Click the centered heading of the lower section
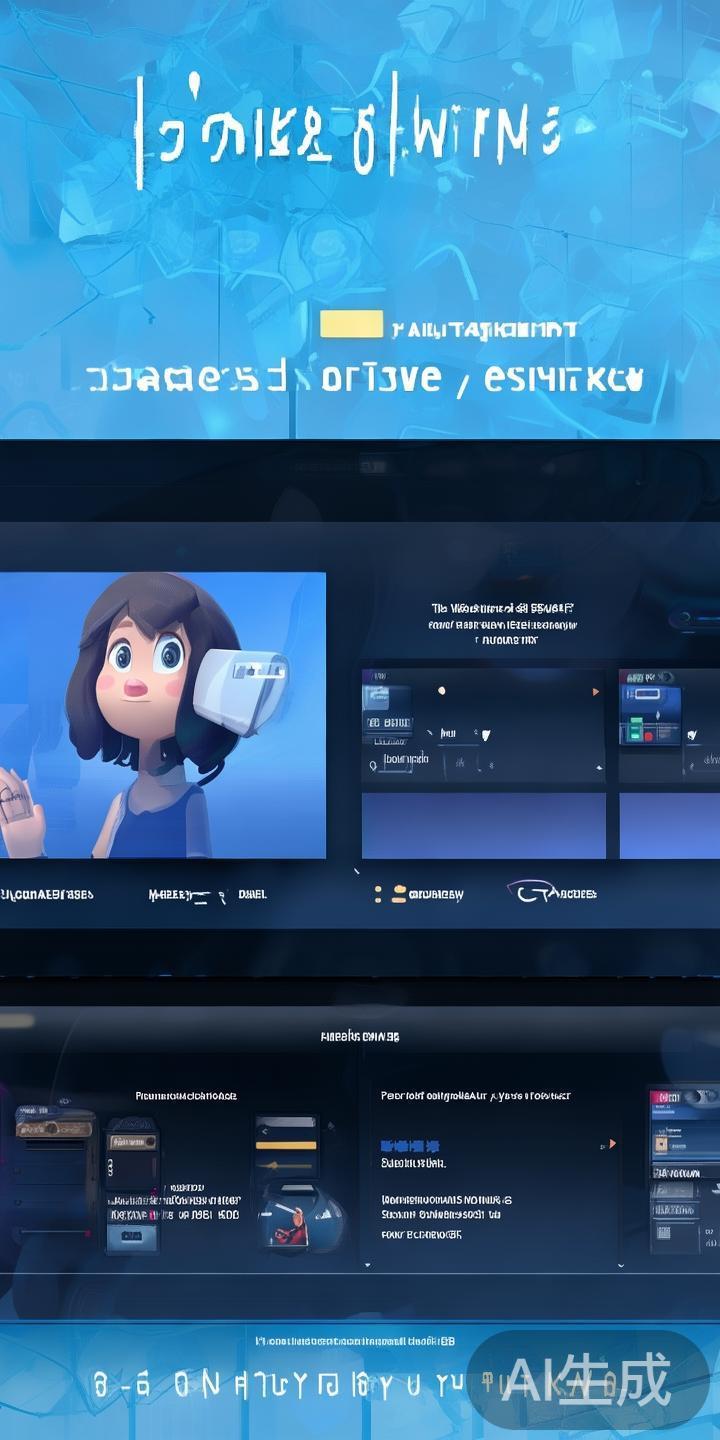Viewport: 720px width, 1440px height. point(360,1037)
